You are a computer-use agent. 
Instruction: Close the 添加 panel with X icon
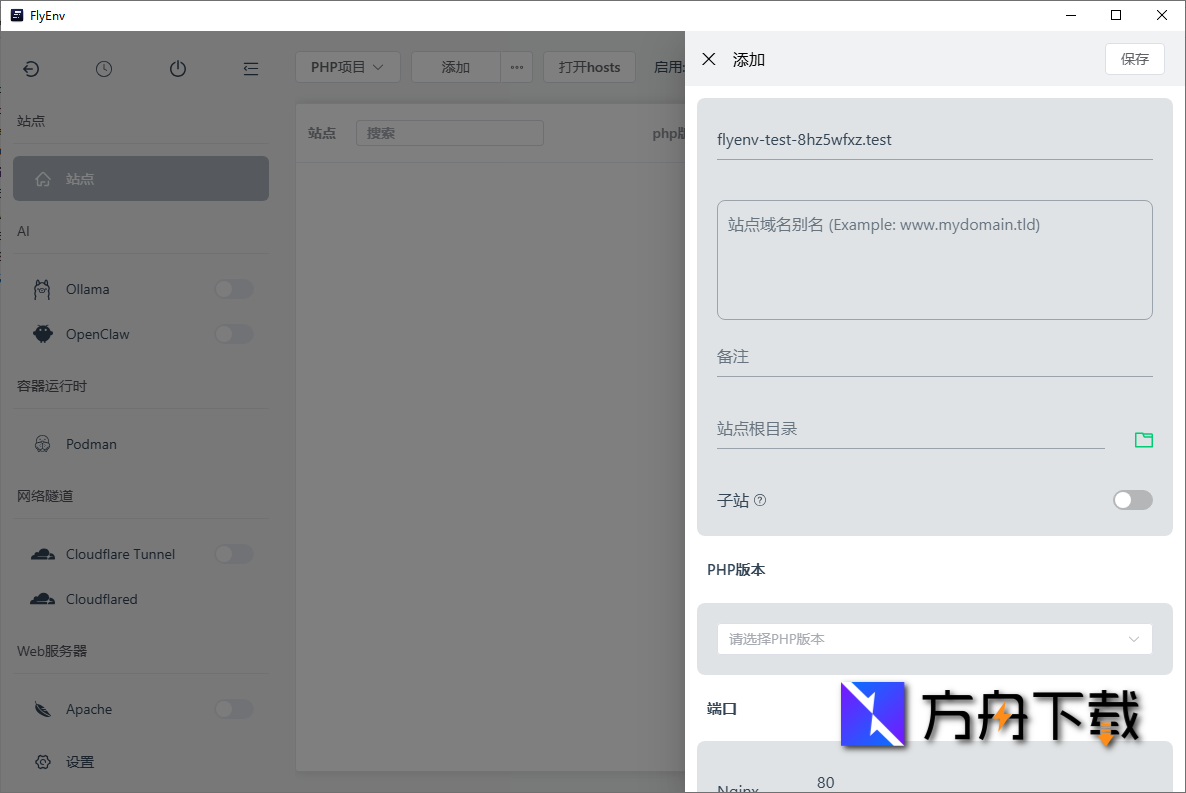tap(709, 59)
